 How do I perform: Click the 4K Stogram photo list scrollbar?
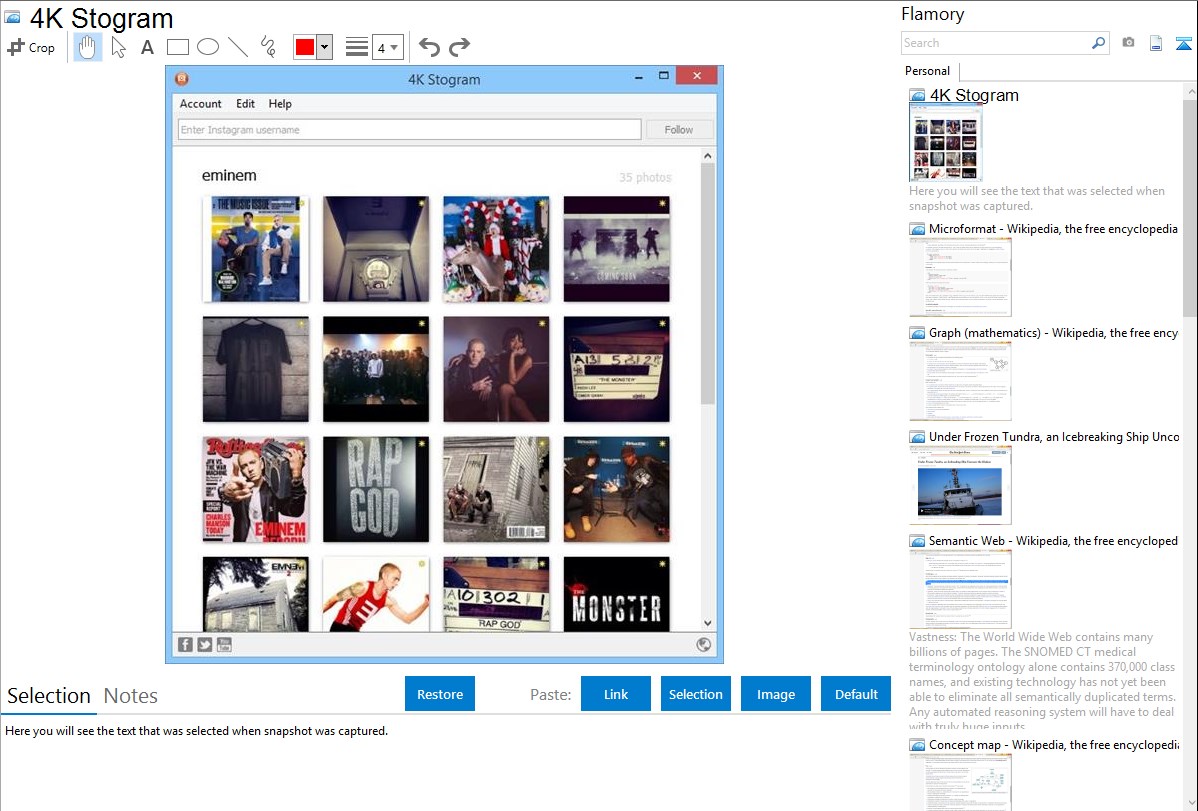coord(707,283)
